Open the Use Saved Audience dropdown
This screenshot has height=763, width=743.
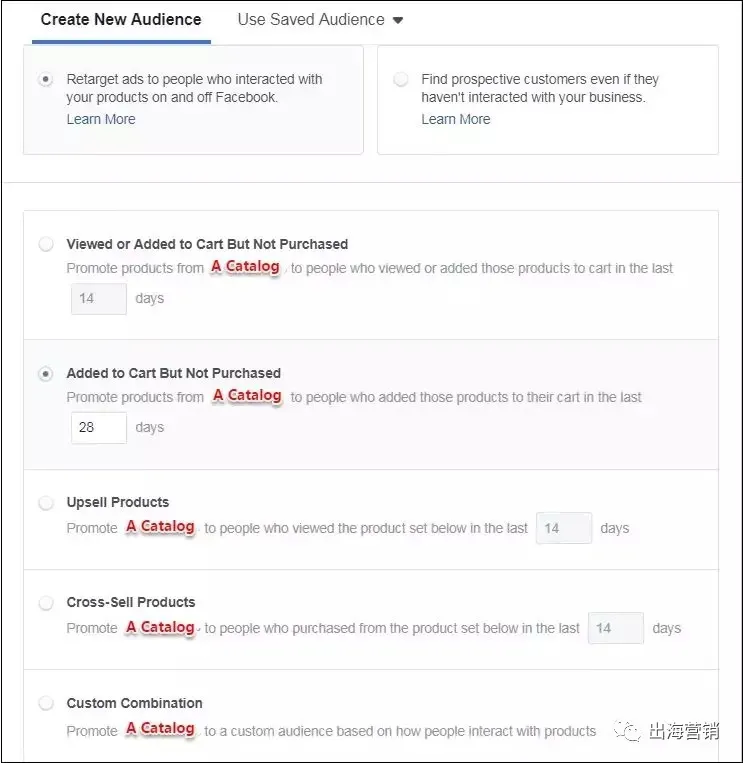[x=320, y=19]
